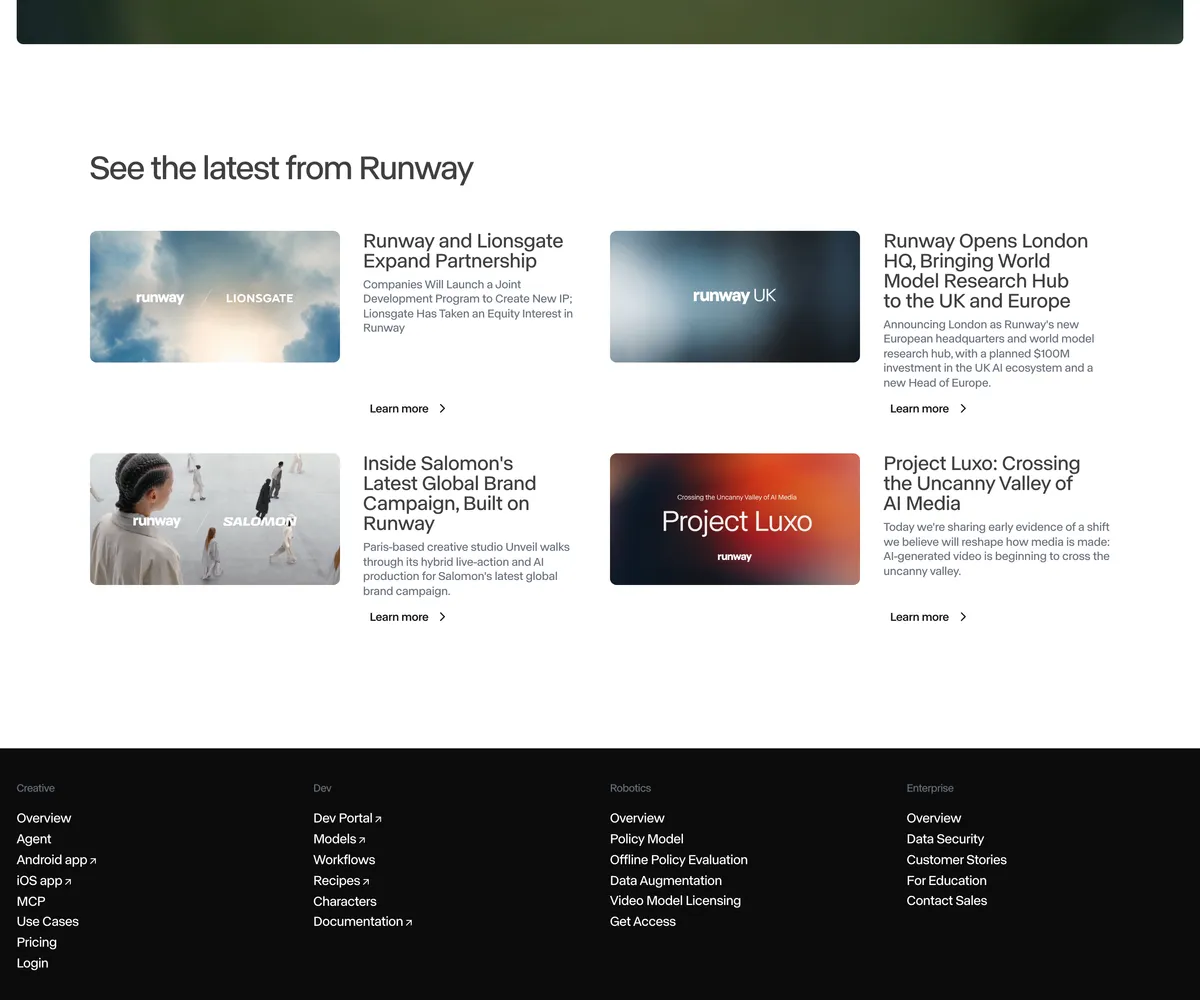Open the Project Luxo thumbnail image
Image resolution: width=1200 pixels, height=1000 pixels.
pyautogui.click(x=735, y=519)
